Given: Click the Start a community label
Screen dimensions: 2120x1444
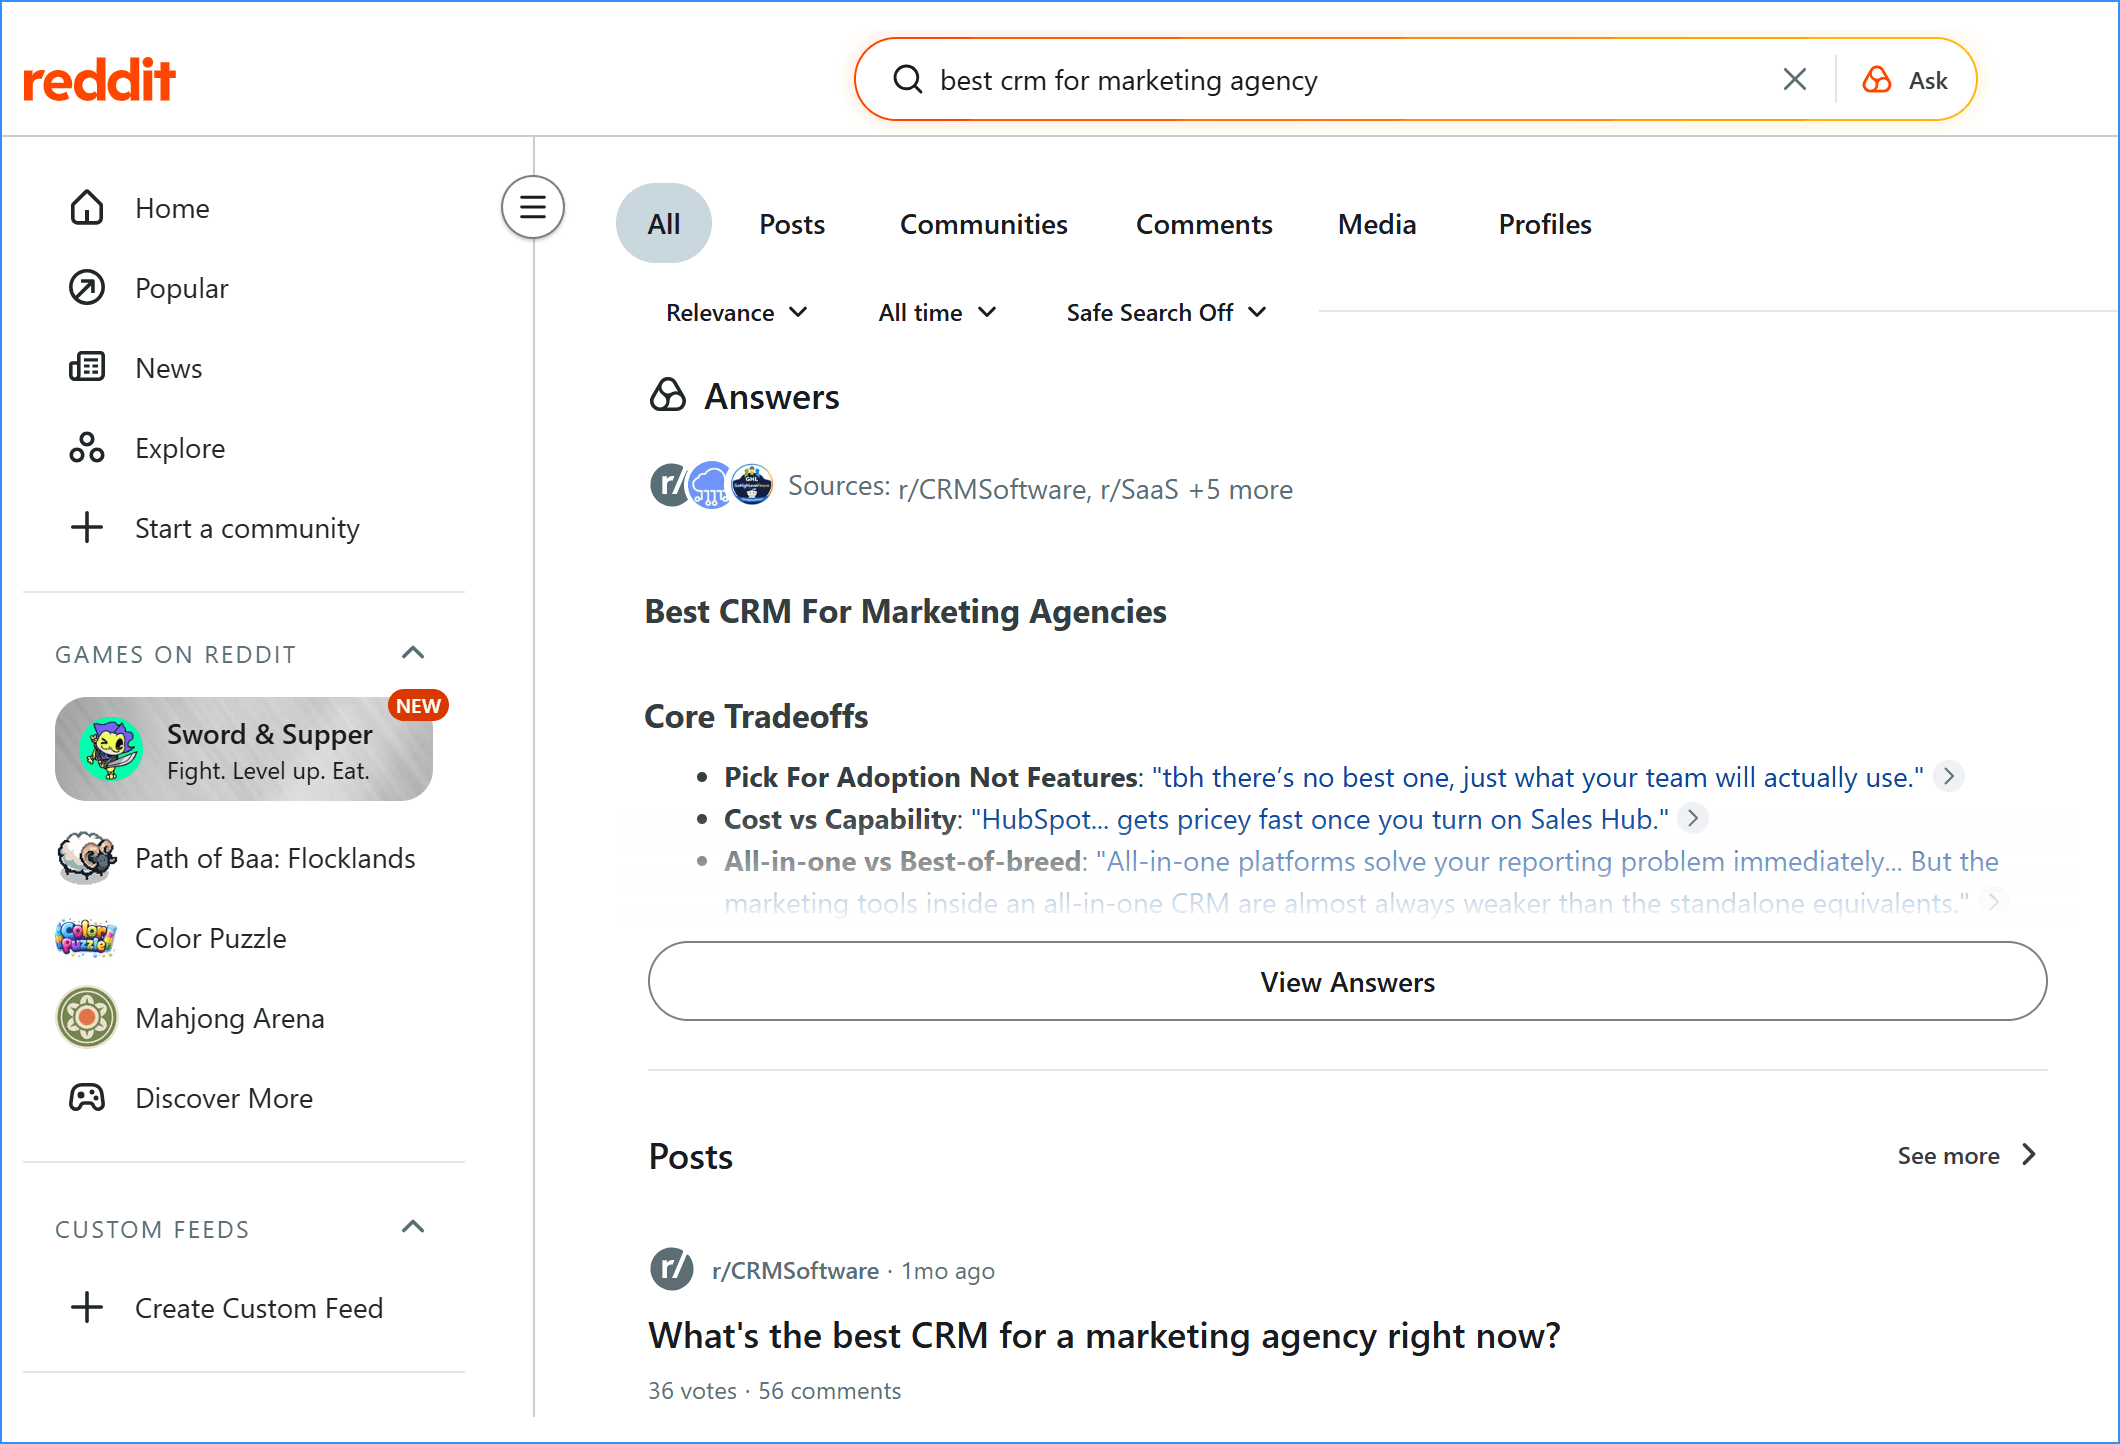Looking at the screenshot, I should (247, 528).
